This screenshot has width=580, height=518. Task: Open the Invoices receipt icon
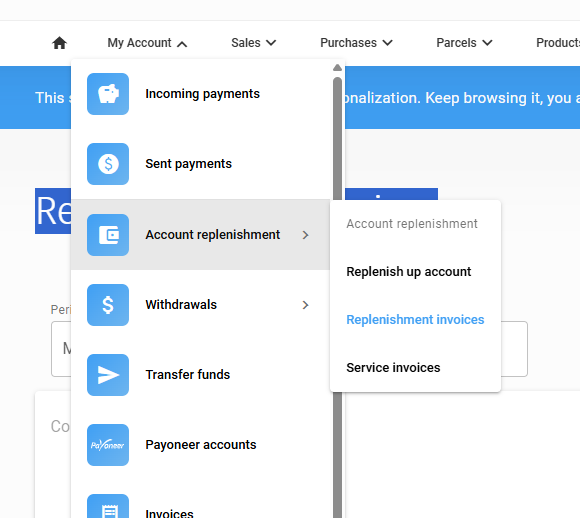click(x=108, y=508)
